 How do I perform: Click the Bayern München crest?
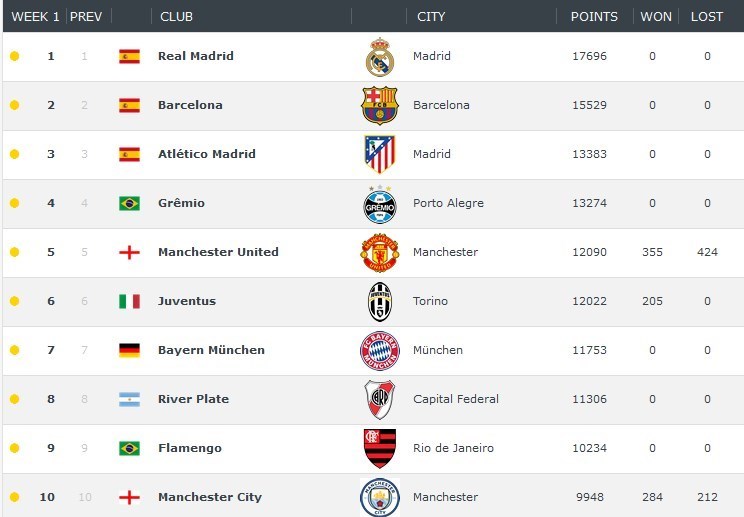pos(380,351)
